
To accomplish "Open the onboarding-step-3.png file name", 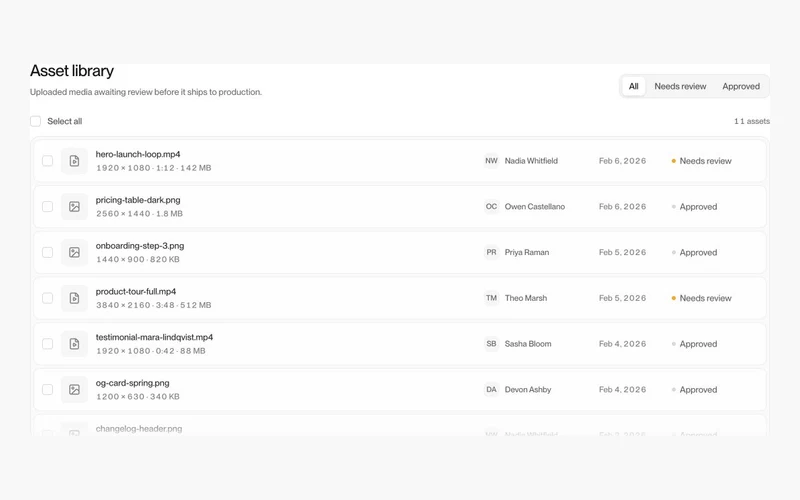I will 140,245.
